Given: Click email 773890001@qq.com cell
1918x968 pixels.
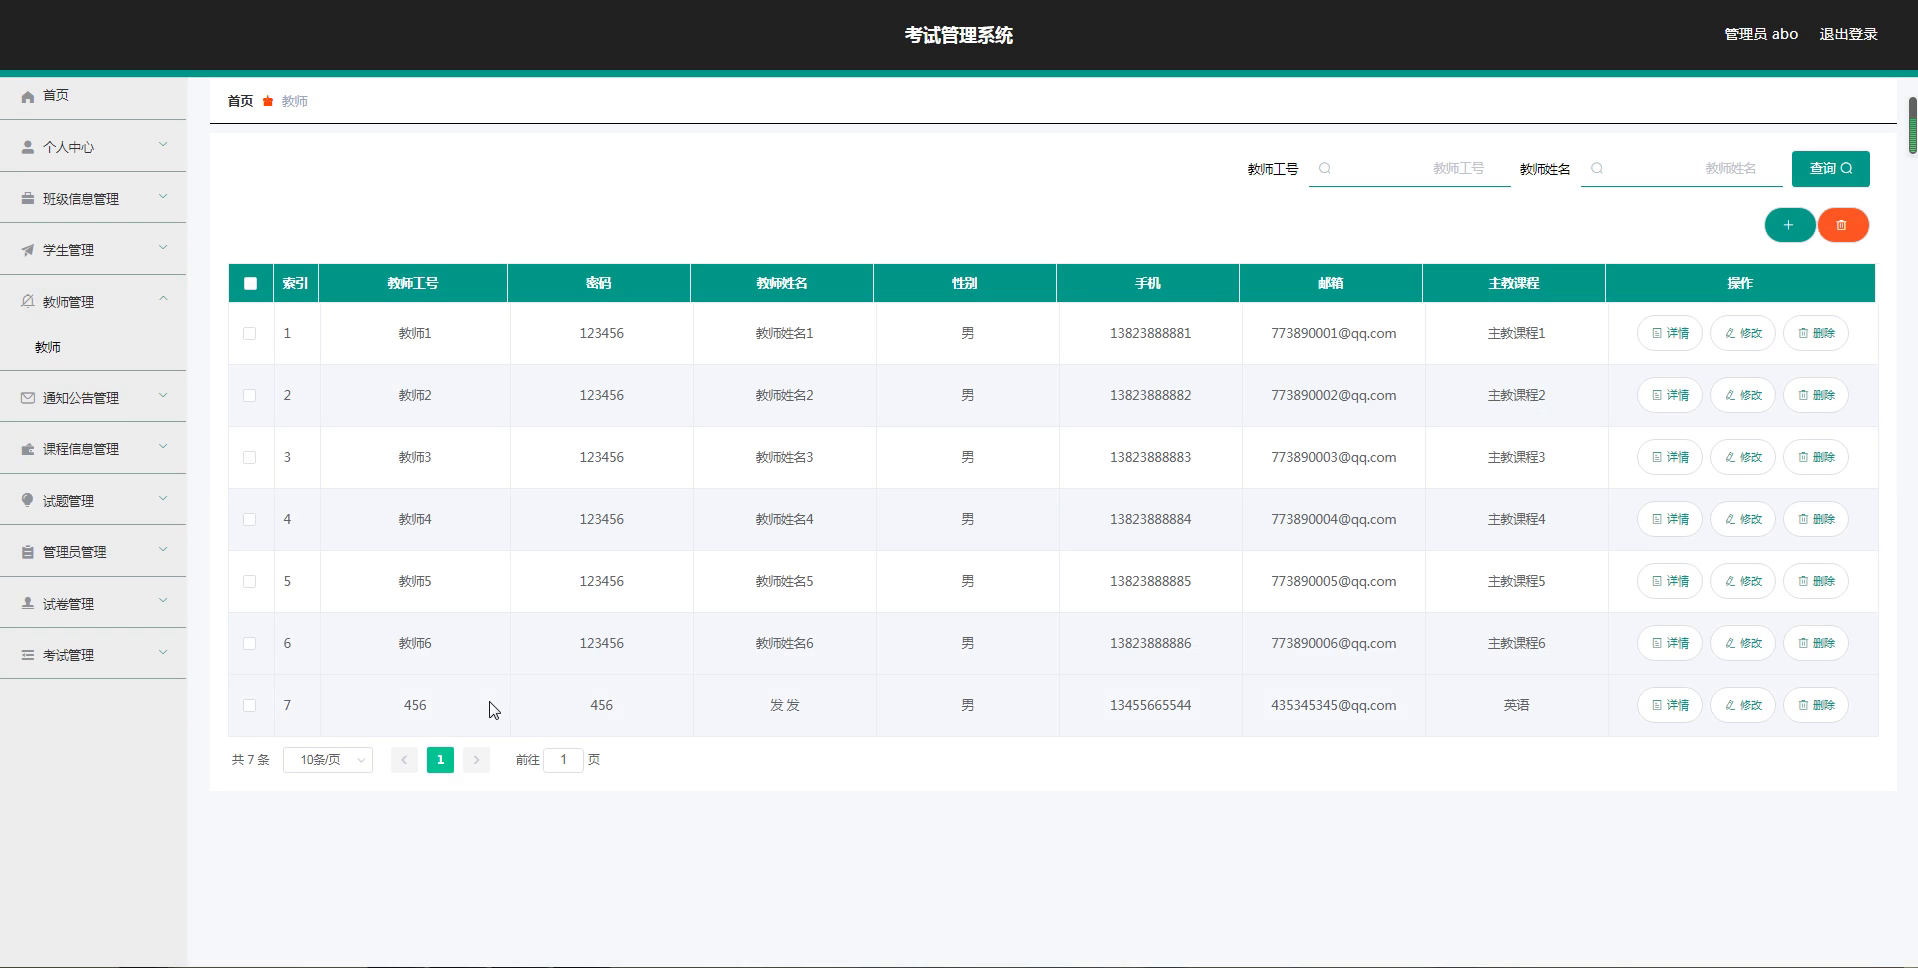Looking at the screenshot, I should click(1333, 333).
